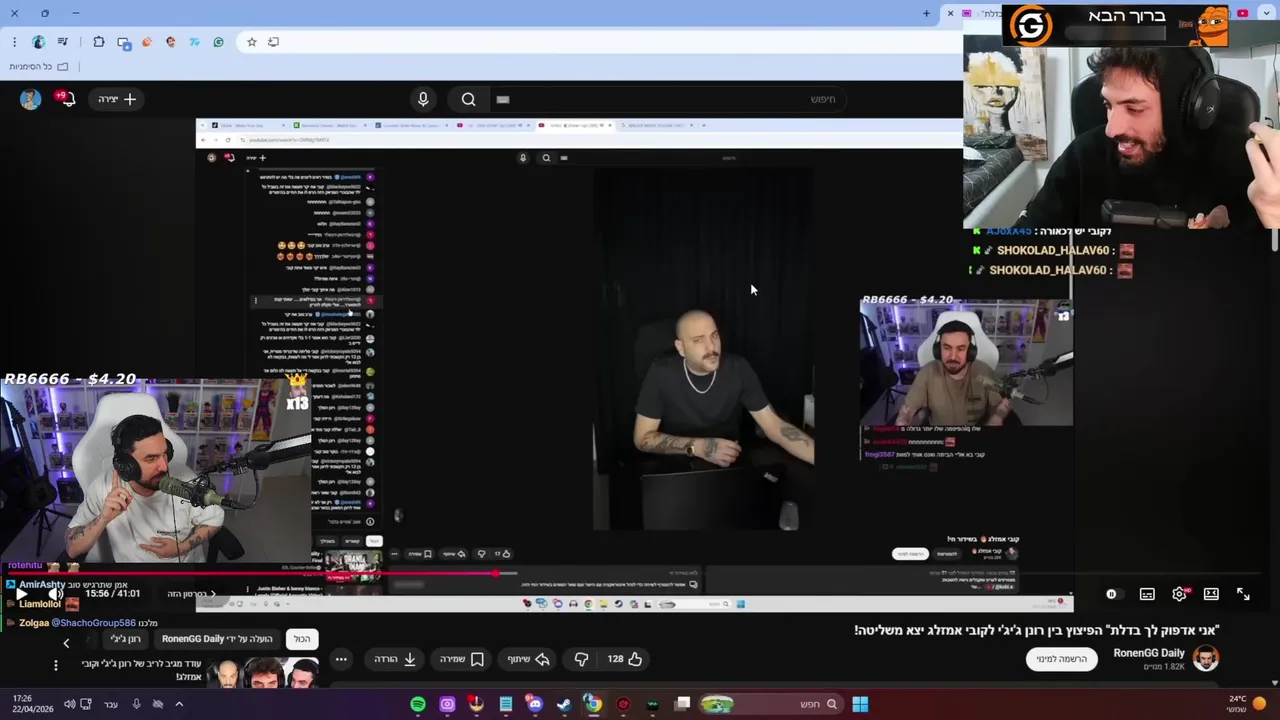The width and height of the screenshot is (1280, 720).
Task: Enter fullscreen mode in the player
Action: (1243, 594)
